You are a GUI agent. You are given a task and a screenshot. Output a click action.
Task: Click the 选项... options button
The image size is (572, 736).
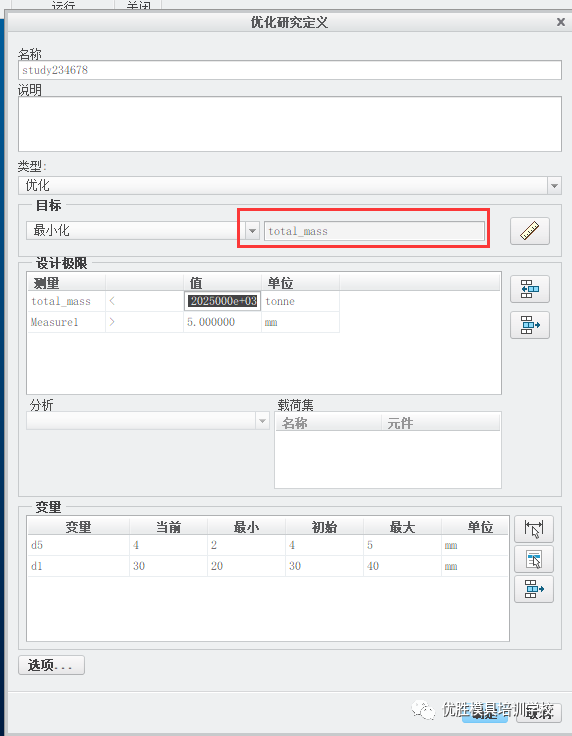[x=52, y=665]
